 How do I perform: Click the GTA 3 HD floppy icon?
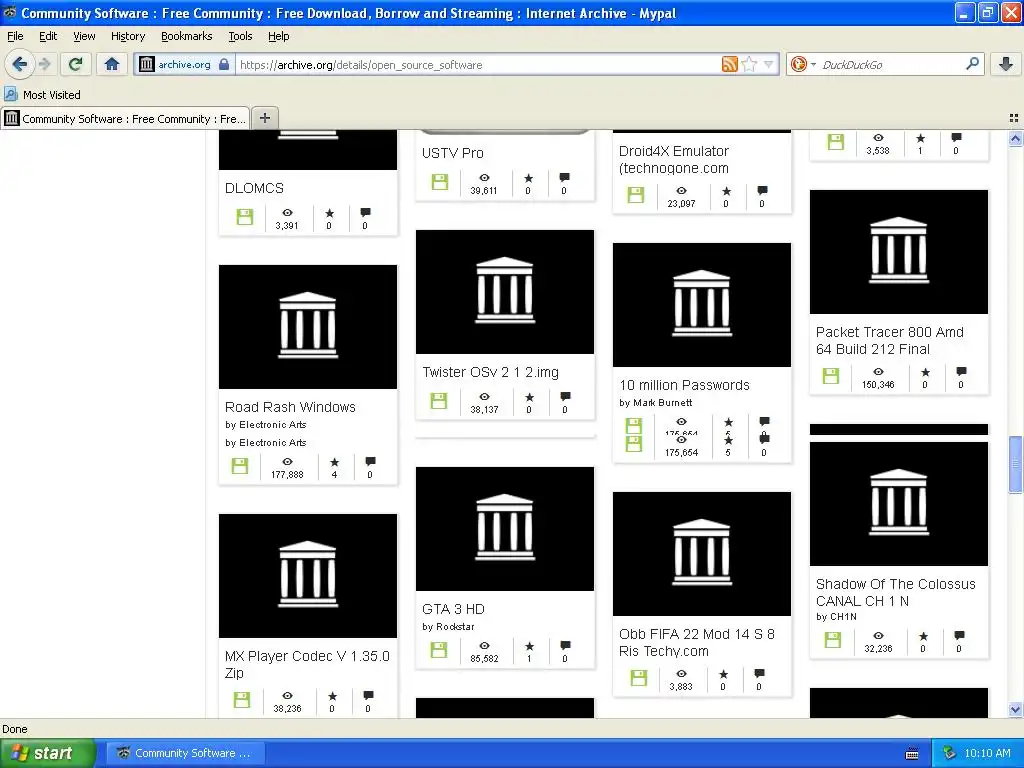click(439, 650)
